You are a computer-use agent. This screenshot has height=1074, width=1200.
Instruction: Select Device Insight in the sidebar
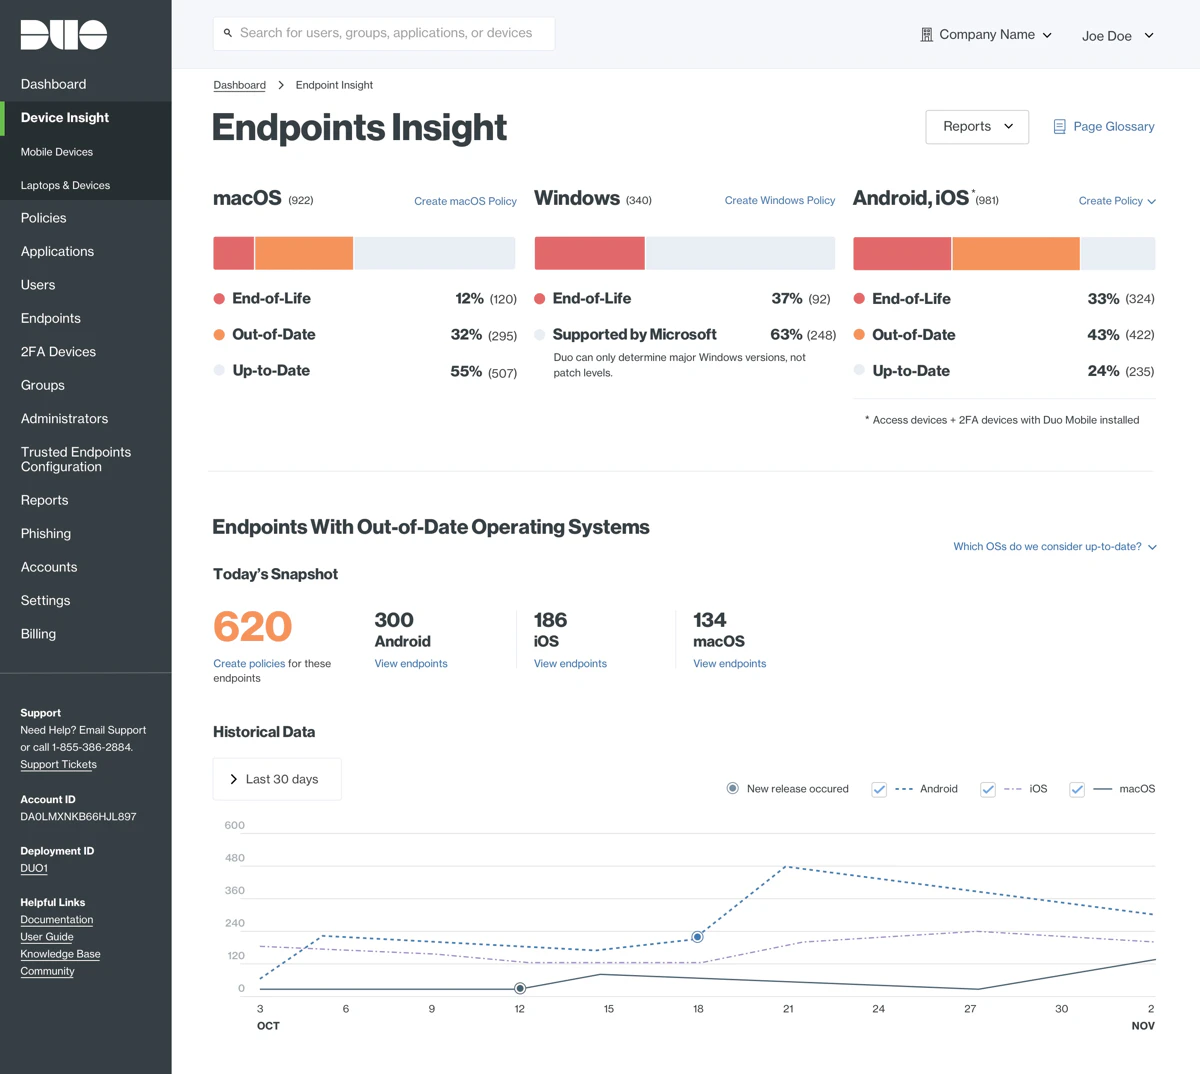(x=65, y=118)
